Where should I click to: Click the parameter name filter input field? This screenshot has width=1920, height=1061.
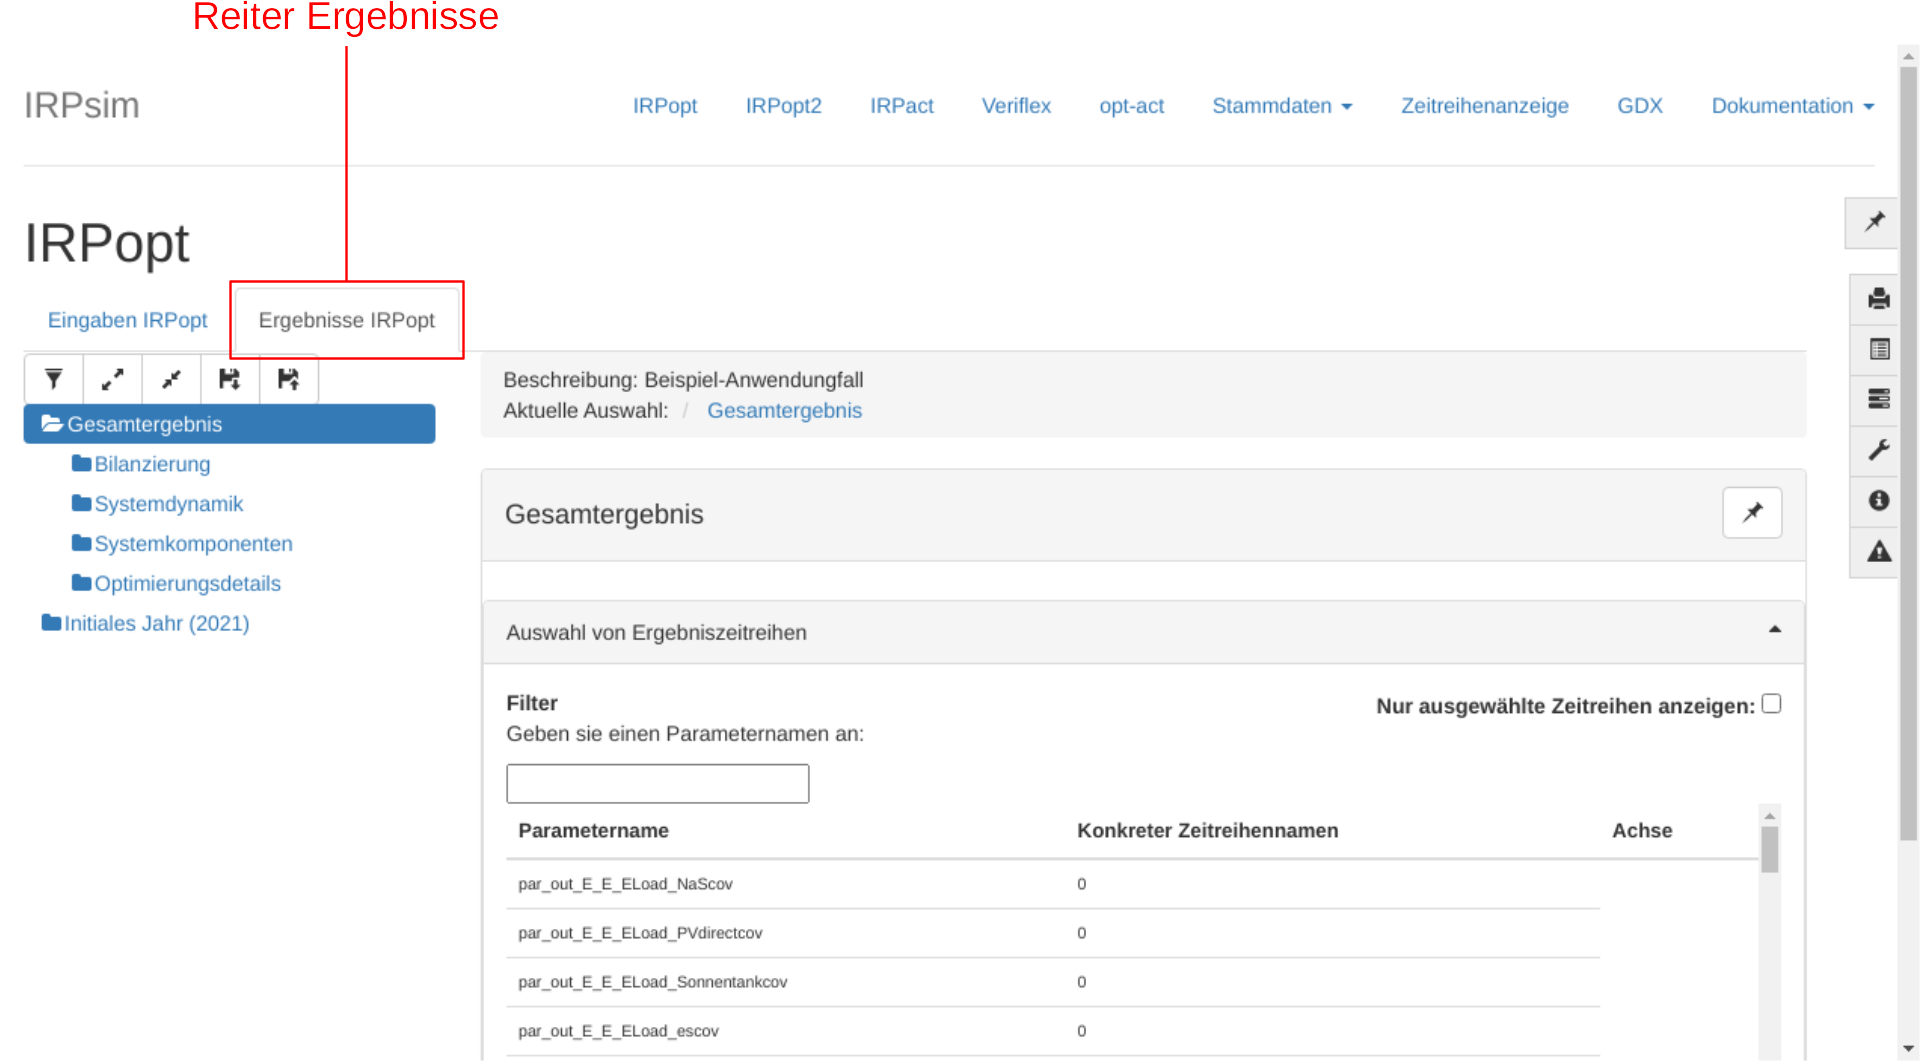[x=658, y=784]
